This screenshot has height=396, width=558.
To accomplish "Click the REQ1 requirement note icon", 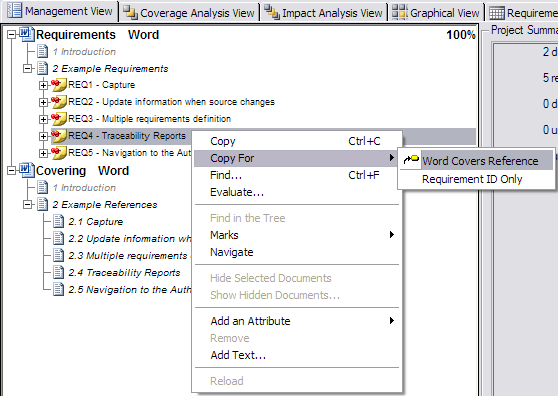I will coord(58,85).
